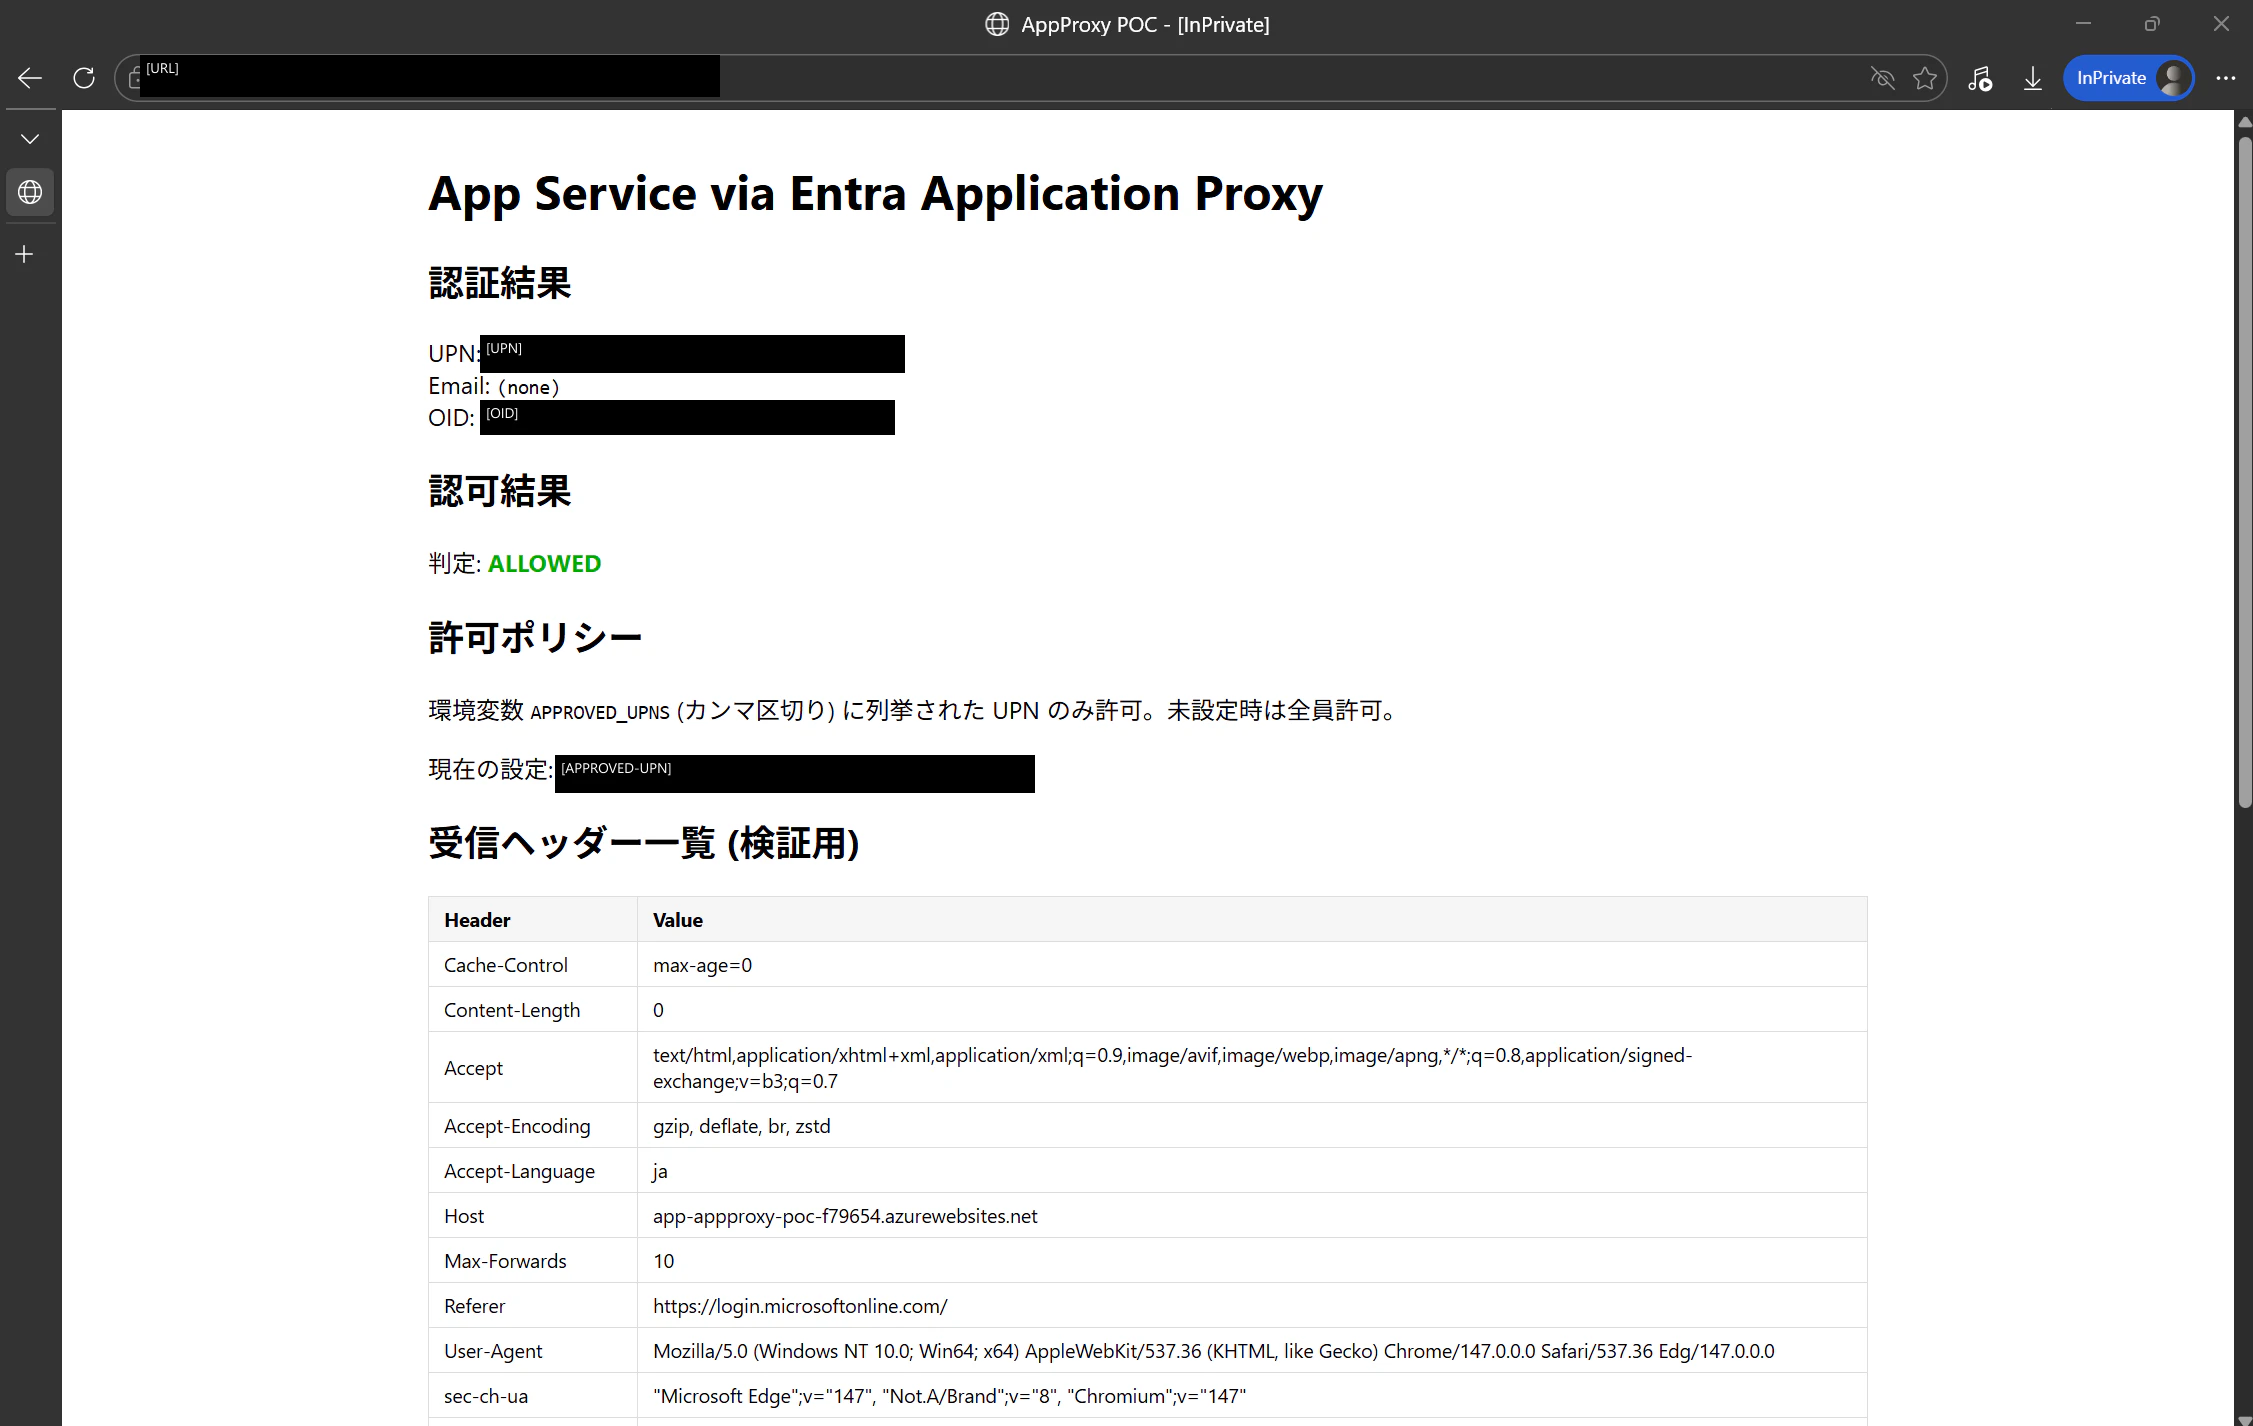Click the 'App Service via Entra Application Proxy' heading
This screenshot has height=1426, width=2253.
coord(875,194)
